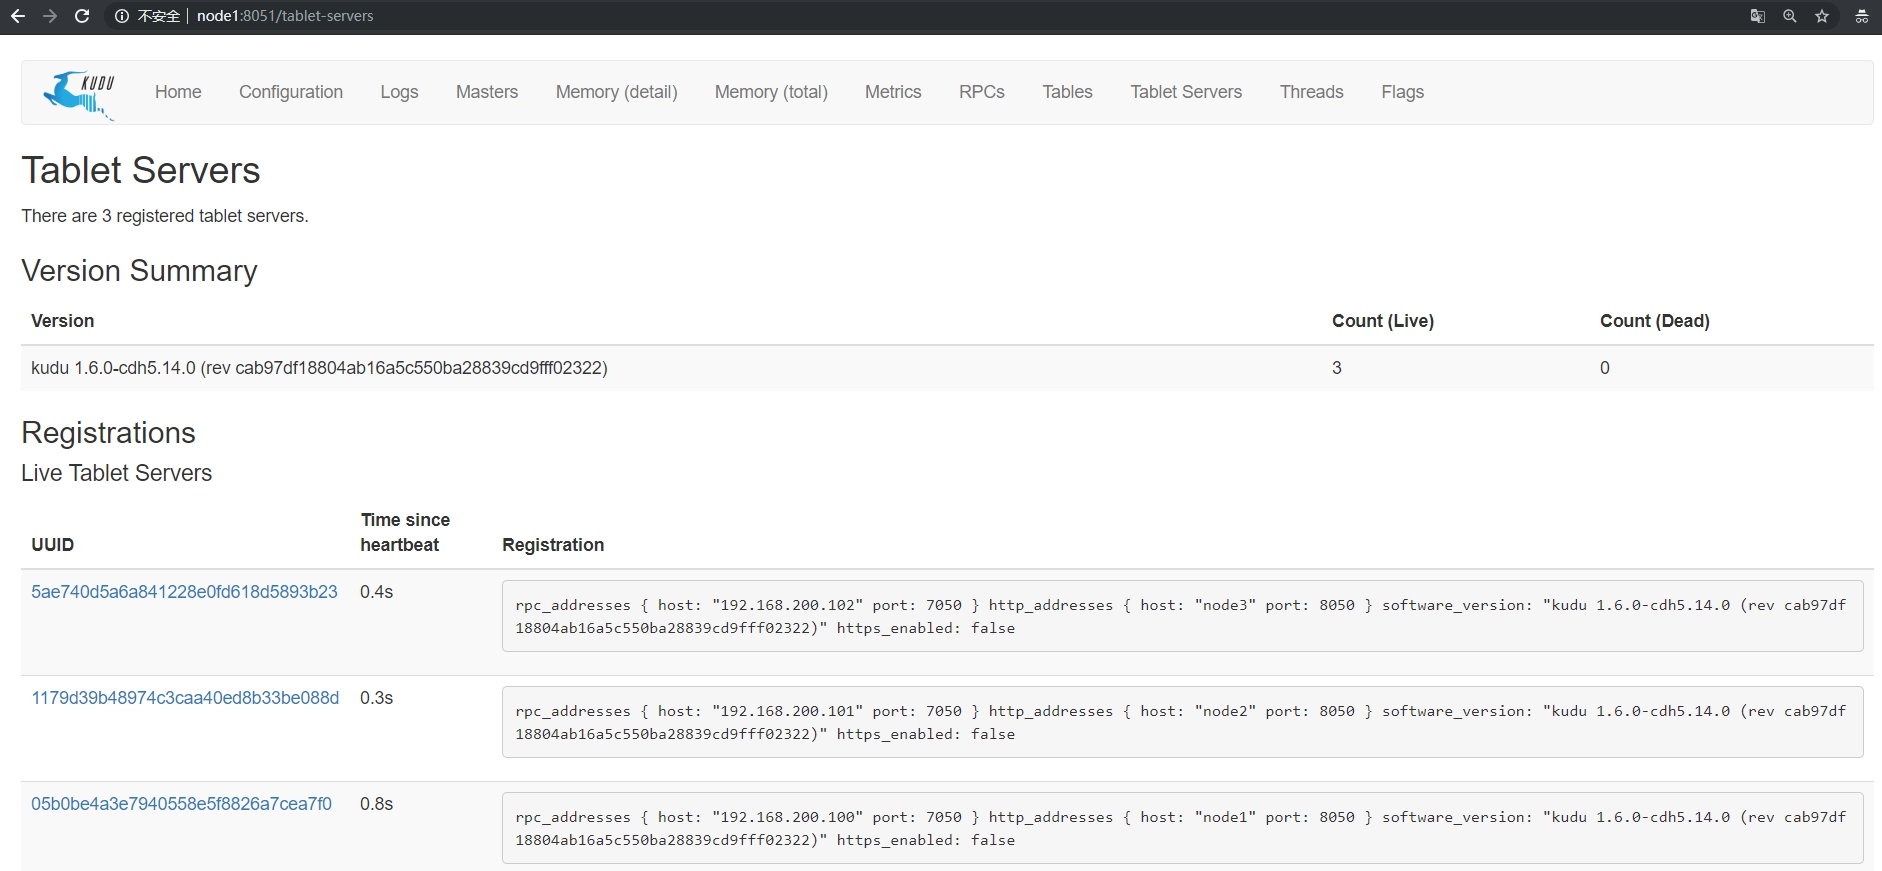Open tablet server UUID 5ae740d5a6a841228e0fd618d5893b23
The width and height of the screenshot is (1882, 871).
pyautogui.click(x=184, y=592)
